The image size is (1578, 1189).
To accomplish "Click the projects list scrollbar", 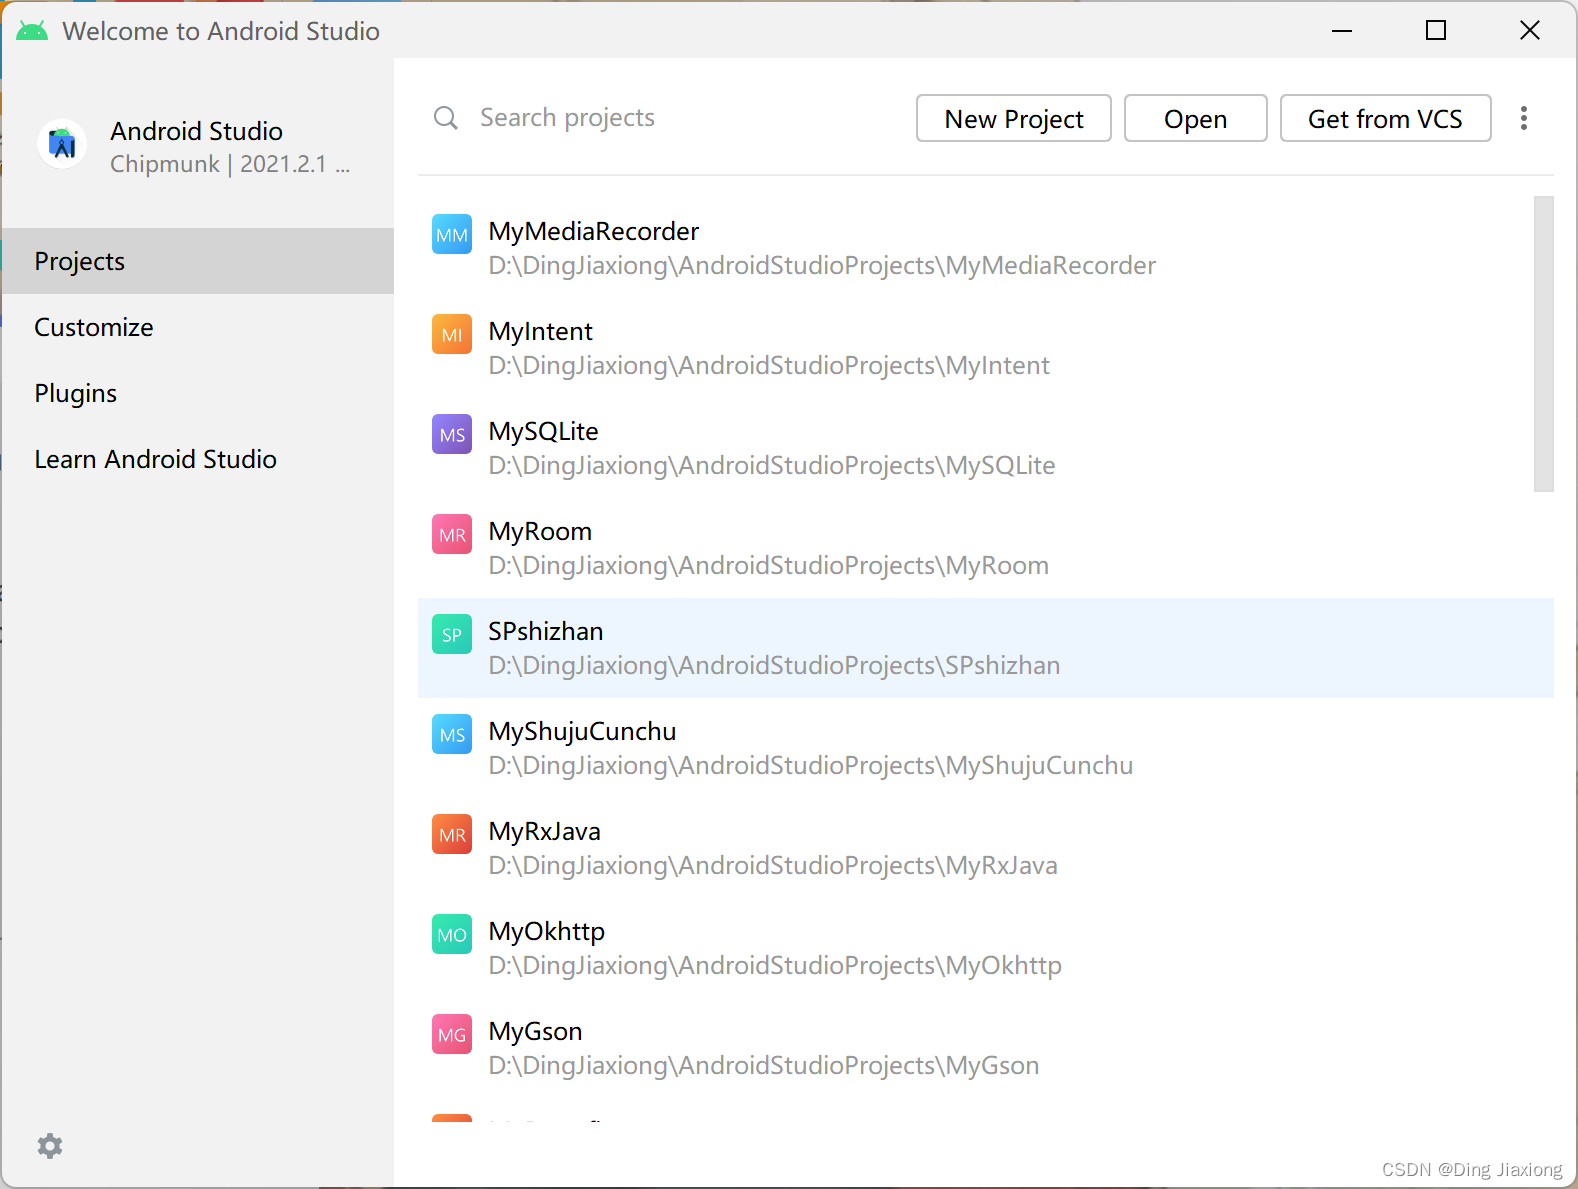I will point(1544,344).
